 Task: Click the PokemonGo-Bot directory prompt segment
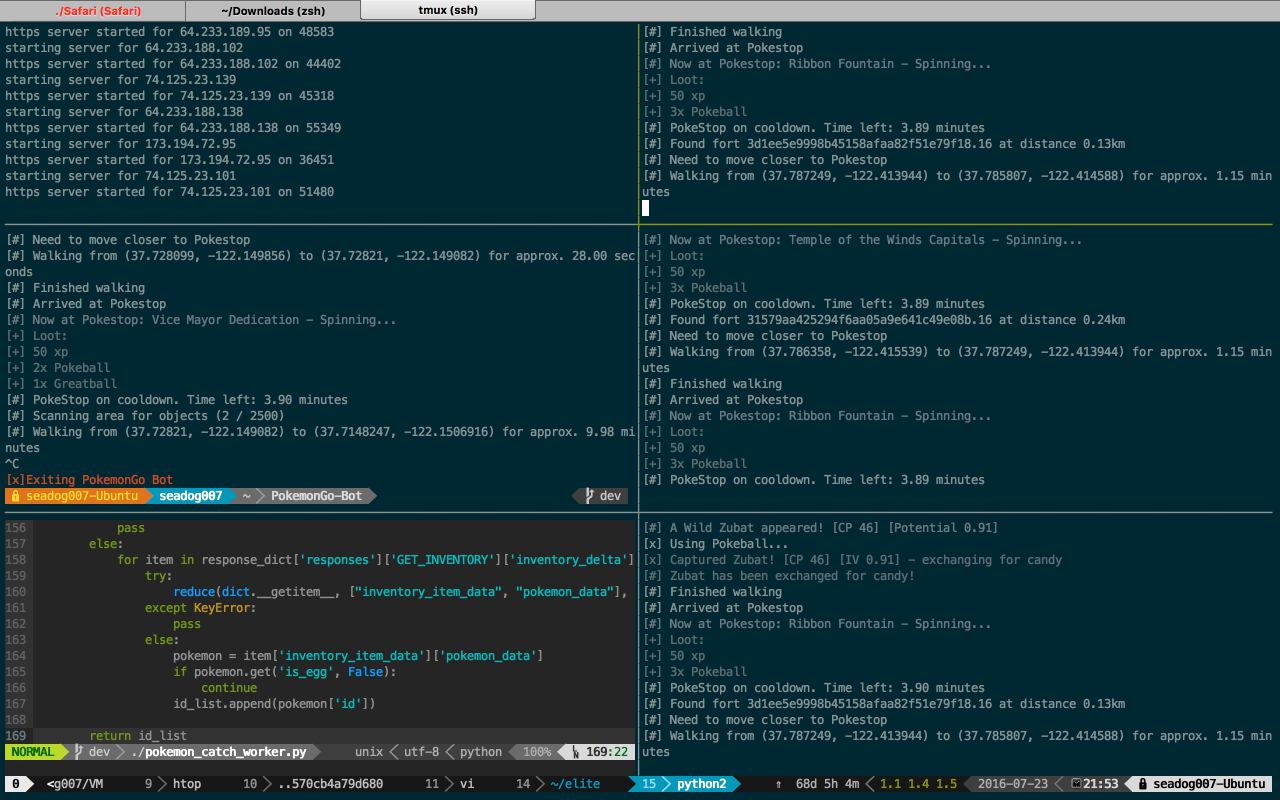[x=316, y=496]
